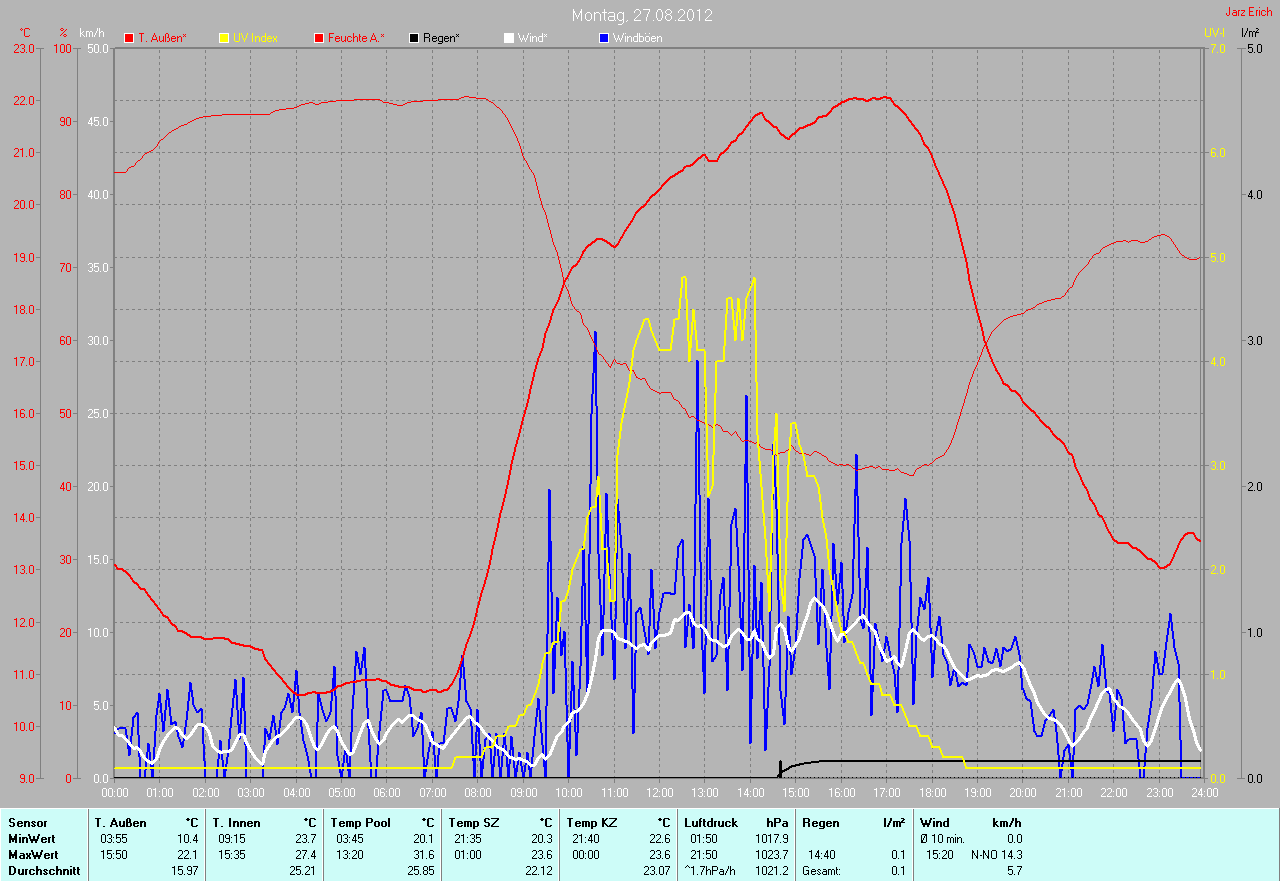This screenshot has height=881, width=1280.
Task: Click the °C axis unit label
Action: click(x=26, y=33)
